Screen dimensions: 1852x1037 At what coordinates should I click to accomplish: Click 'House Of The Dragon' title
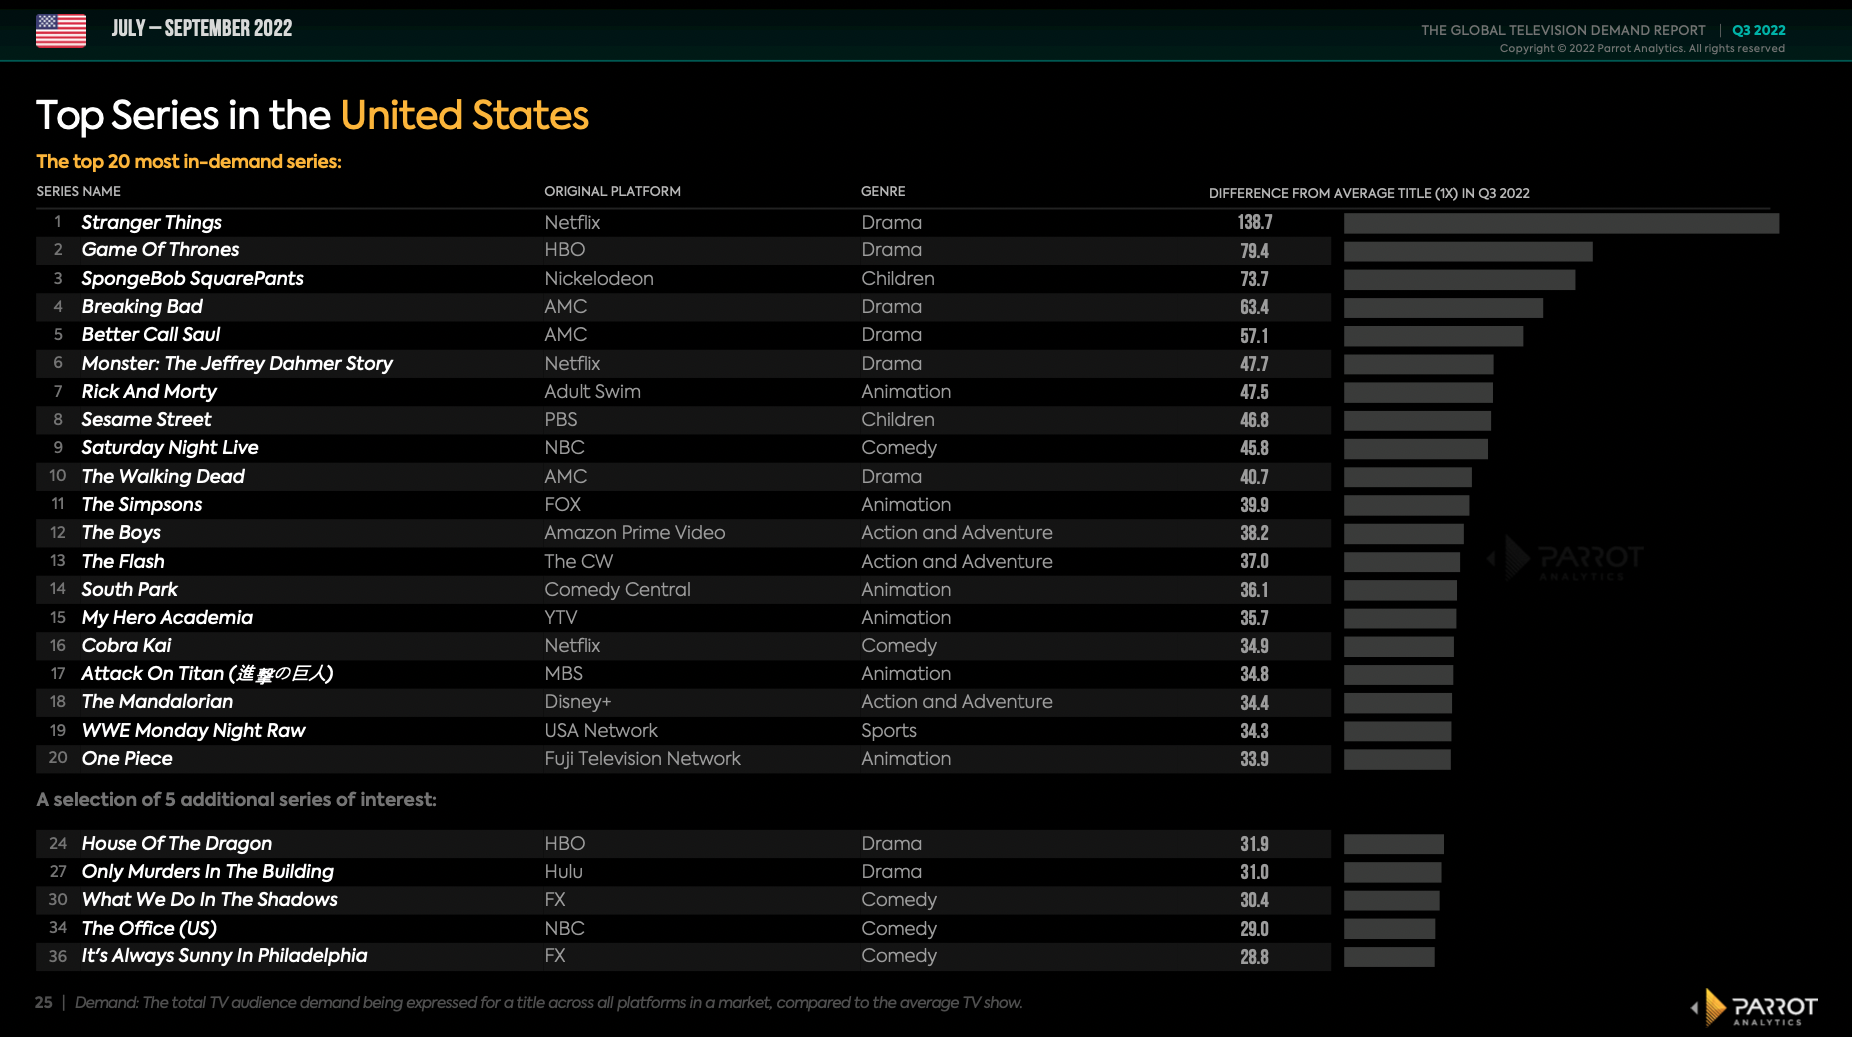[176, 843]
